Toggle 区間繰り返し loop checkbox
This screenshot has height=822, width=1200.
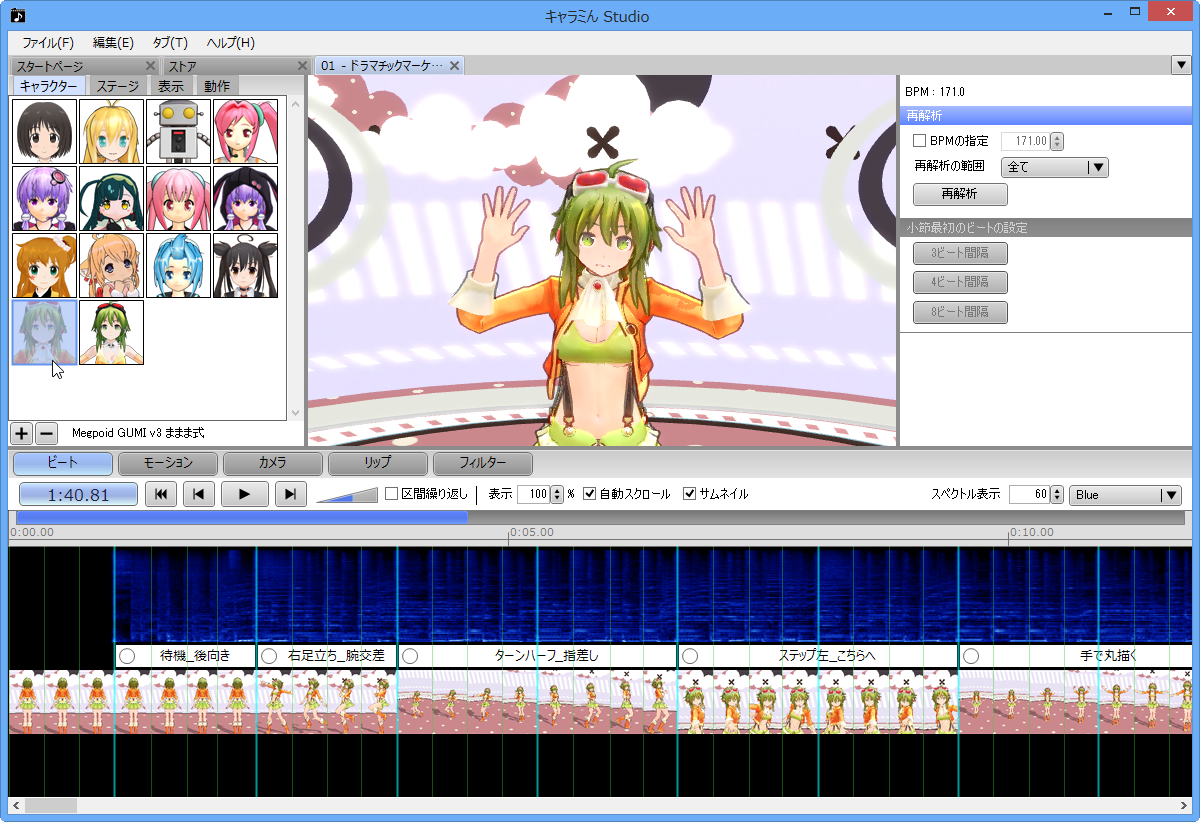tap(391, 494)
